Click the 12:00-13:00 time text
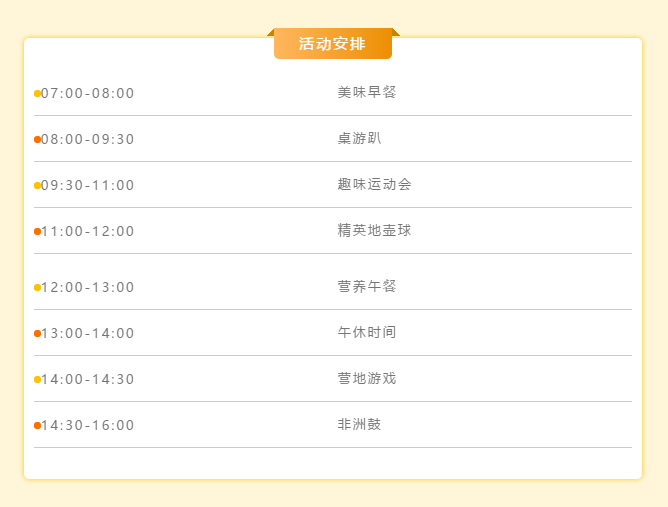 [88, 288]
